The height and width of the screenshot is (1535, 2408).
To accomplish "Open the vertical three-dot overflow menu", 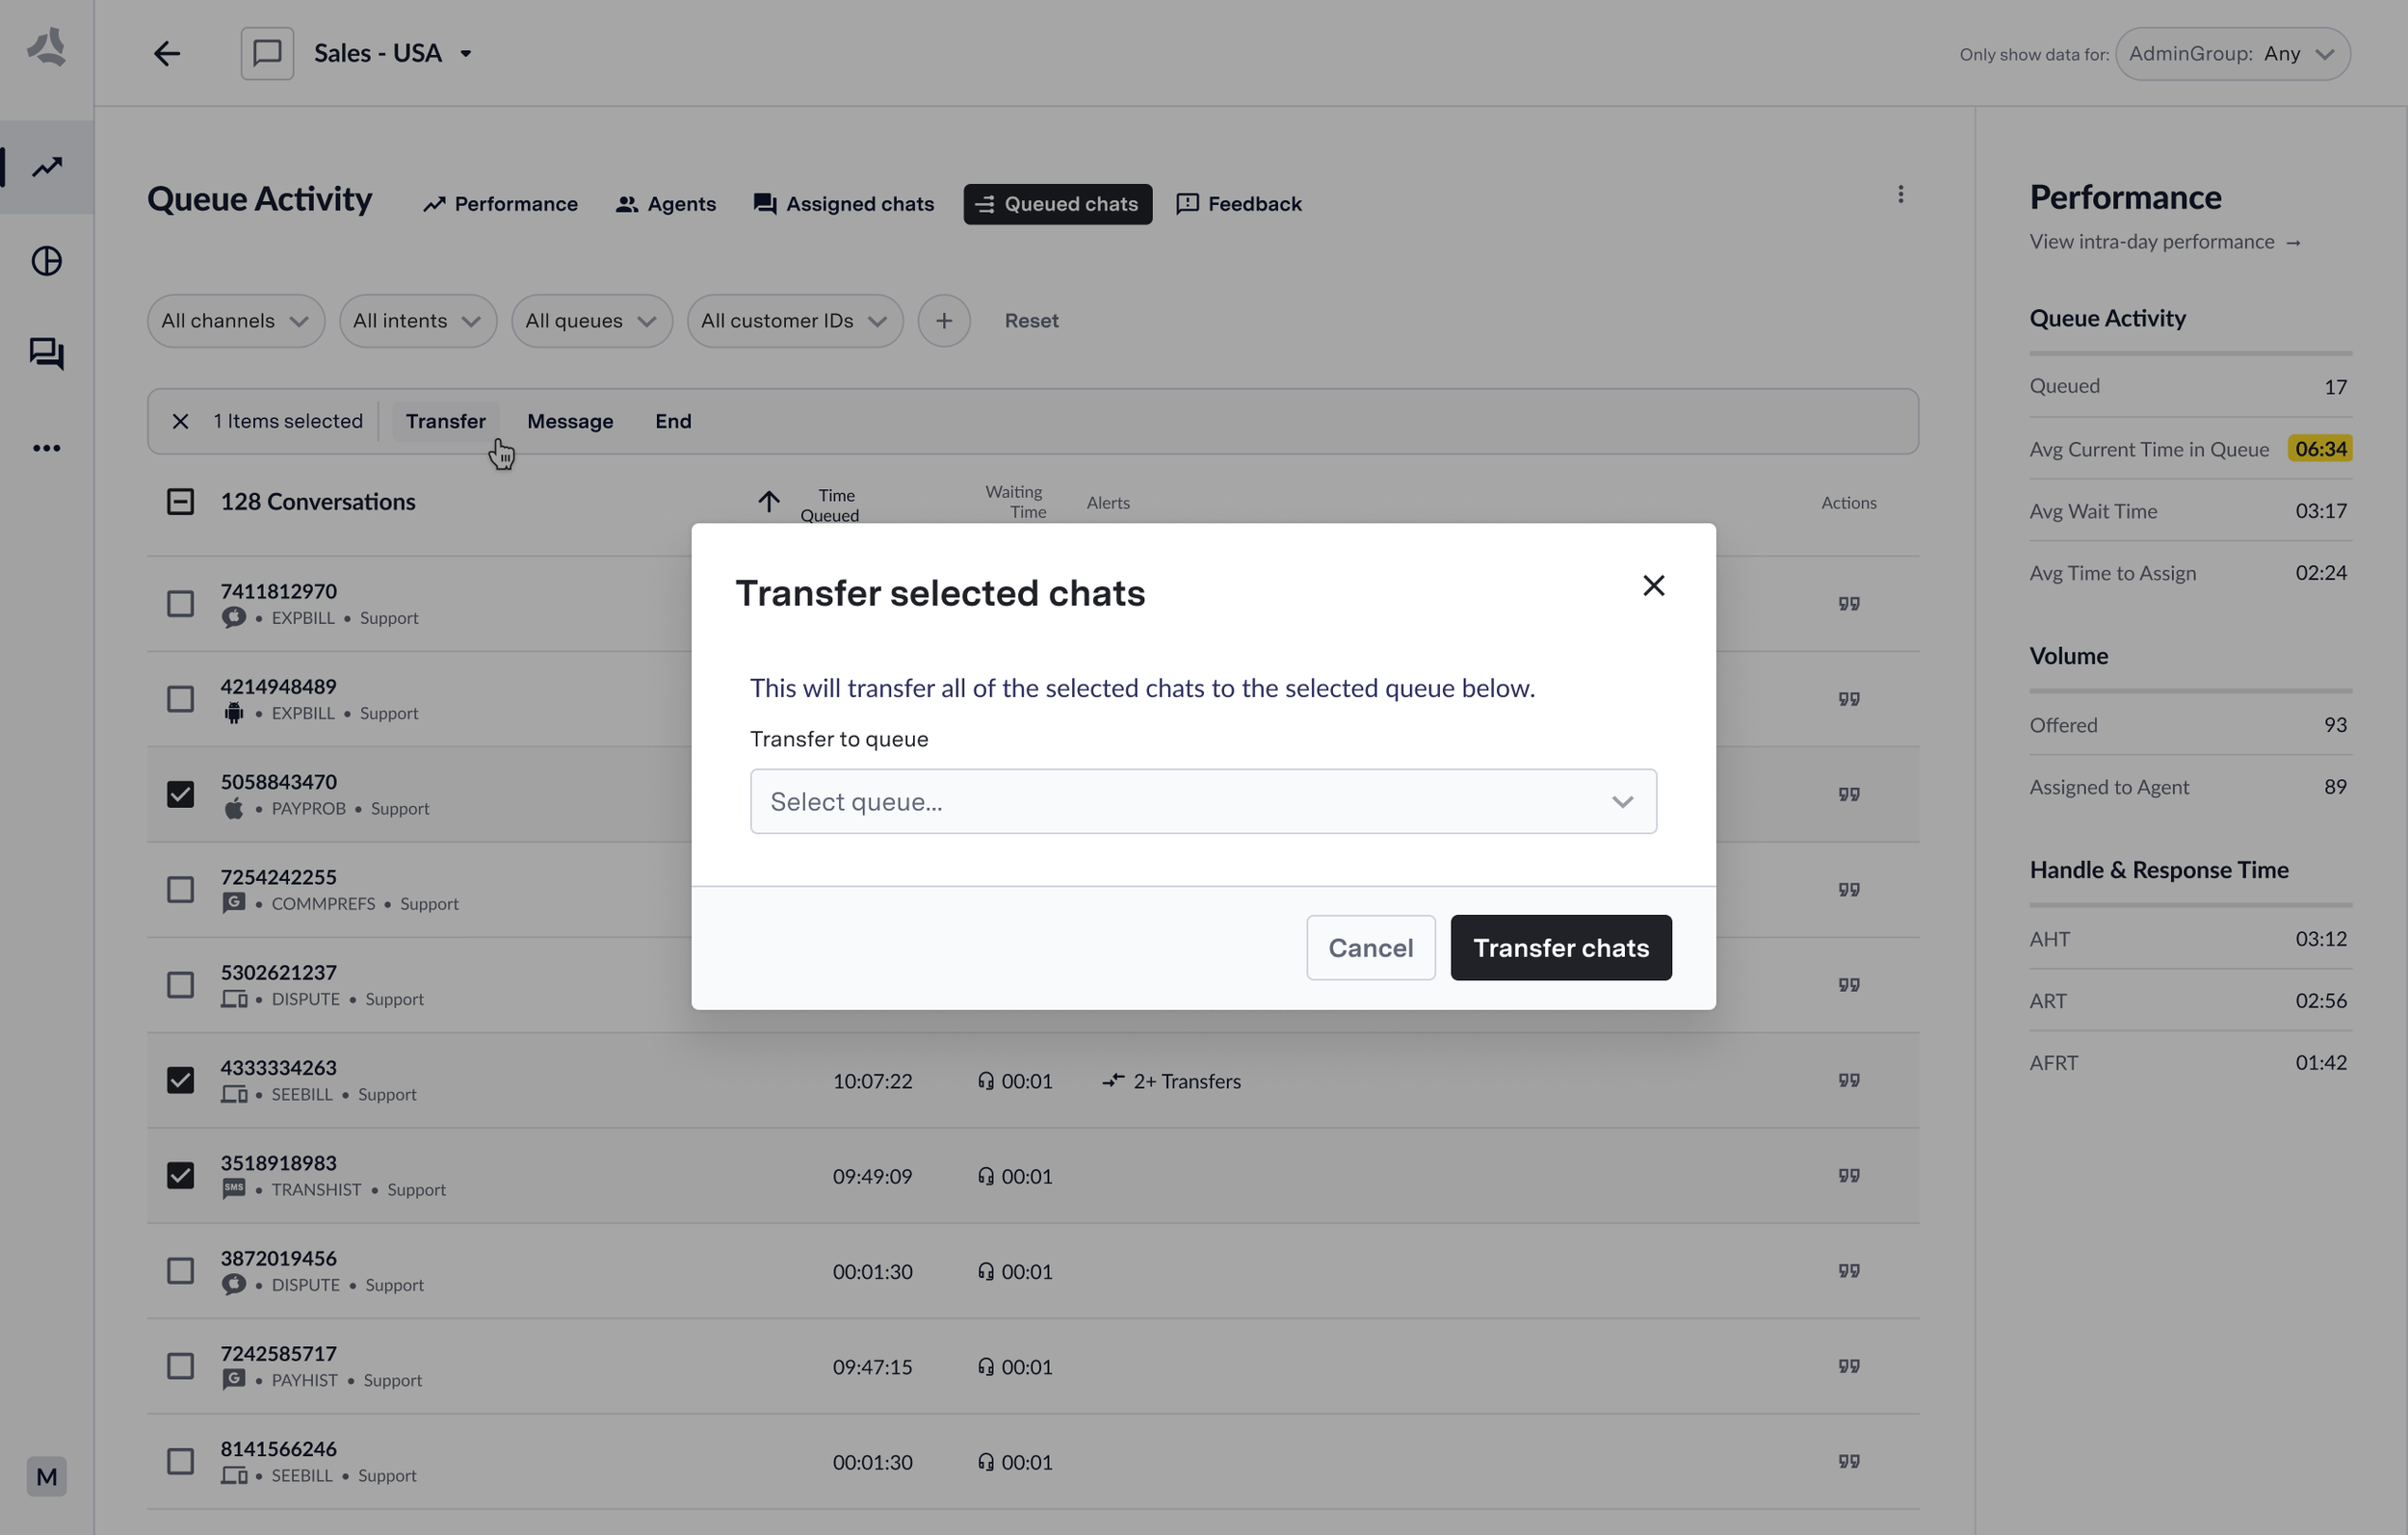I will (1900, 195).
